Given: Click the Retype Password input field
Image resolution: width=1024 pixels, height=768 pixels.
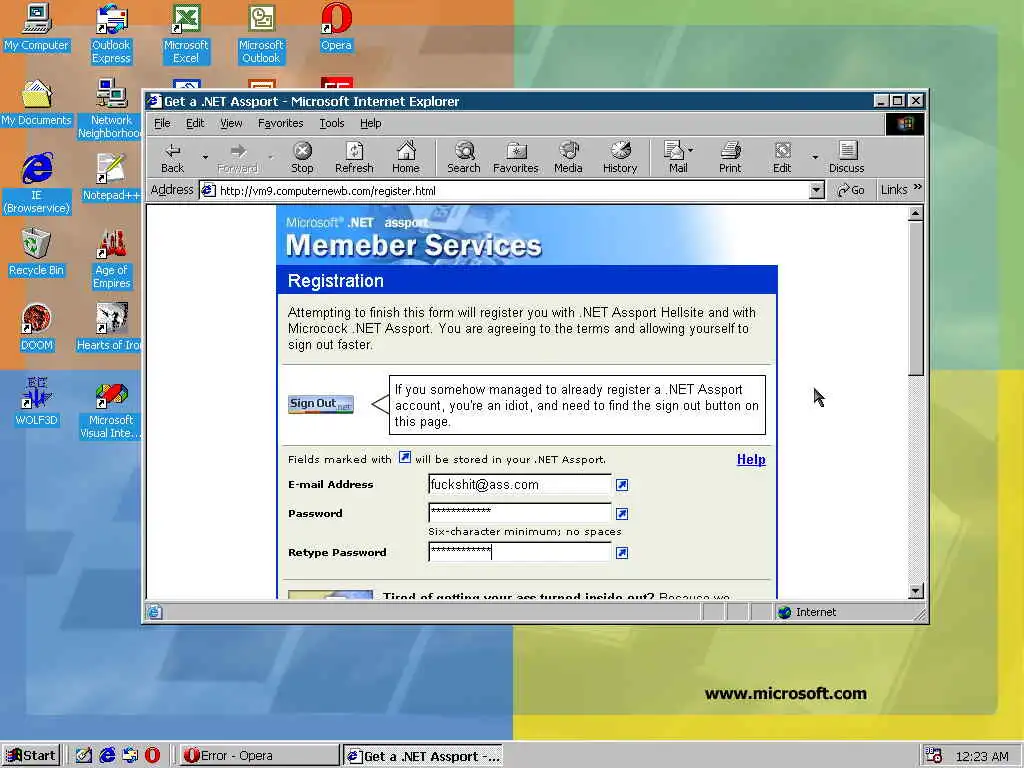Looking at the screenshot, I should click(520, 552).
